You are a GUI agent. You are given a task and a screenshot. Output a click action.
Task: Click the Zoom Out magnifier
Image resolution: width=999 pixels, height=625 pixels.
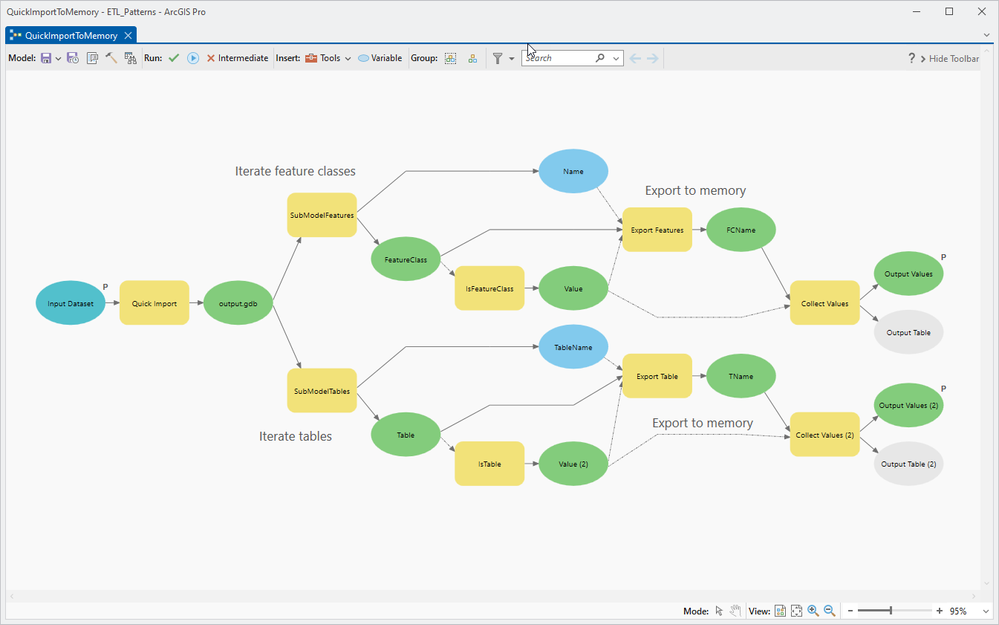(830, 611)
